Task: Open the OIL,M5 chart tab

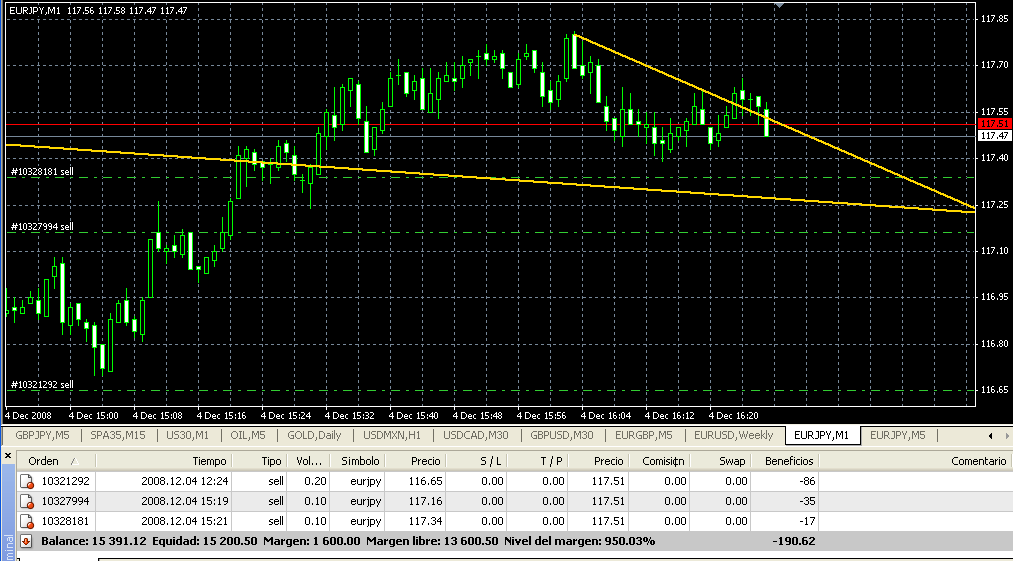Action: tap(247, 436)
